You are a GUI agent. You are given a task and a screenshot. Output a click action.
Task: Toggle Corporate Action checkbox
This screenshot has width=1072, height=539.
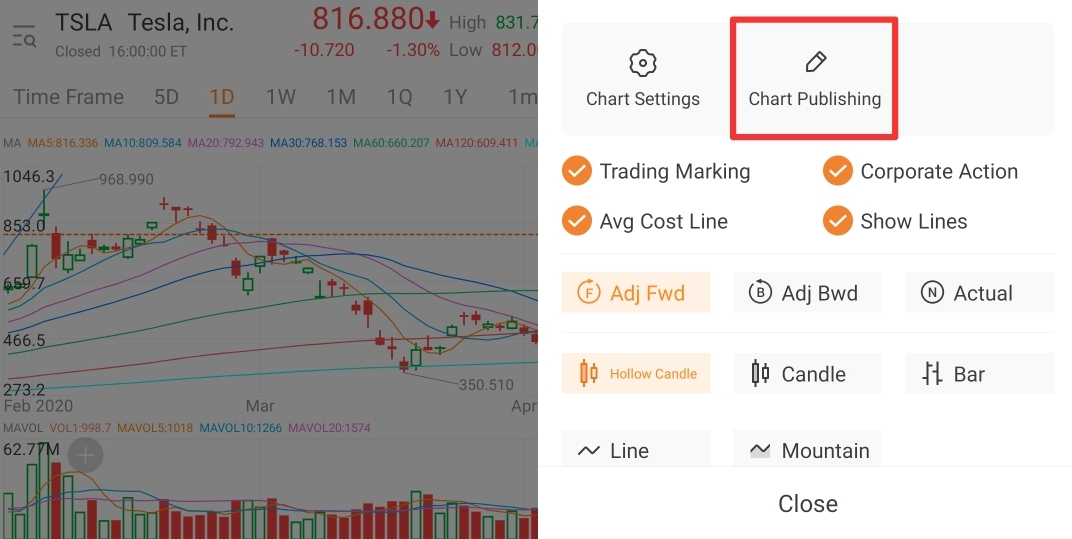(x=838, y=171)
